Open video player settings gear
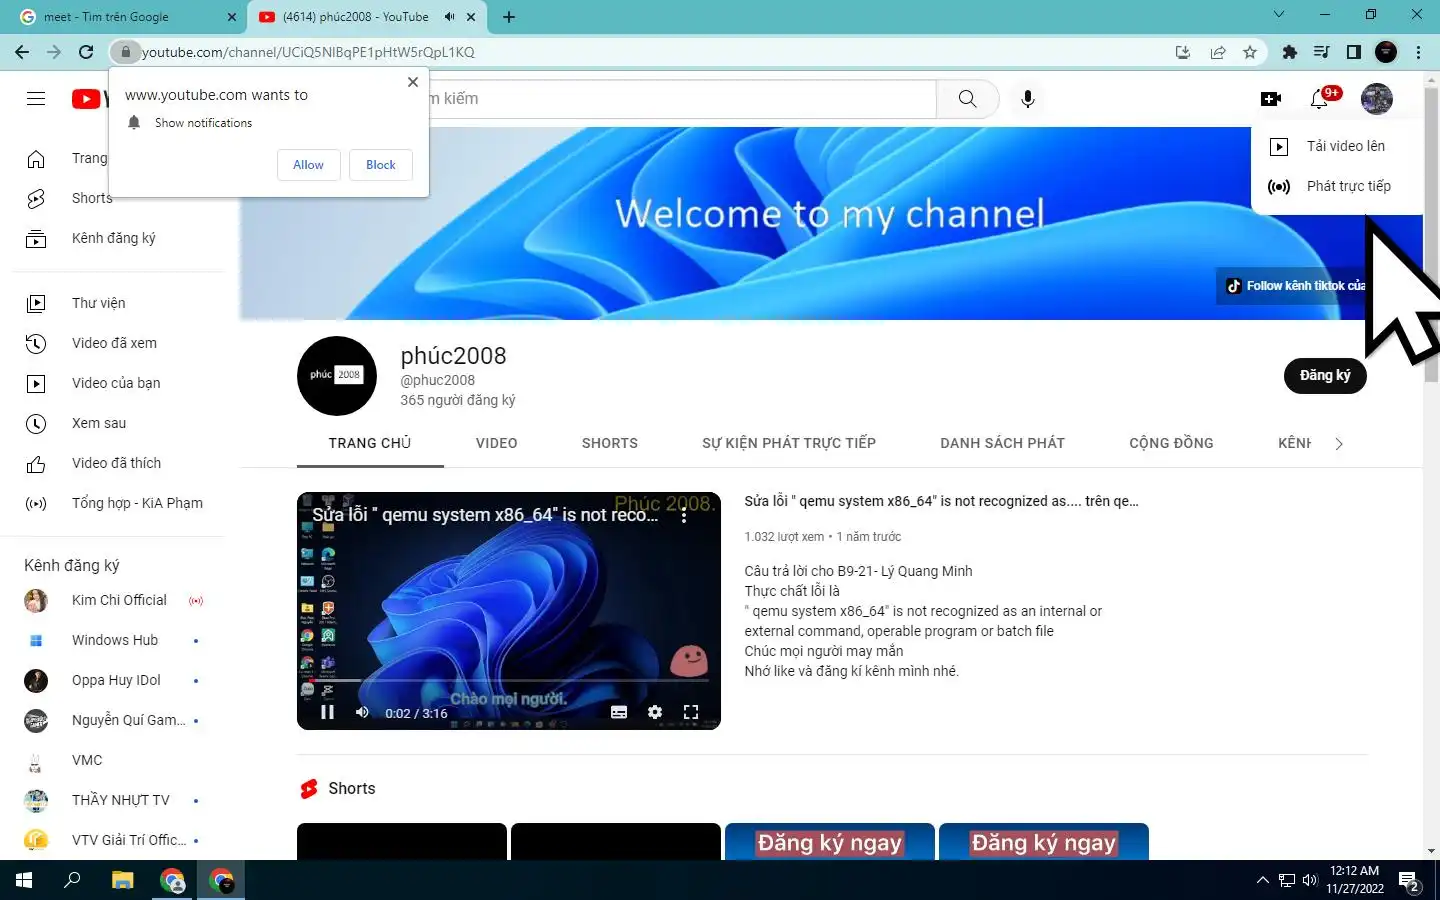1440x900 pixels. (655, 712)
